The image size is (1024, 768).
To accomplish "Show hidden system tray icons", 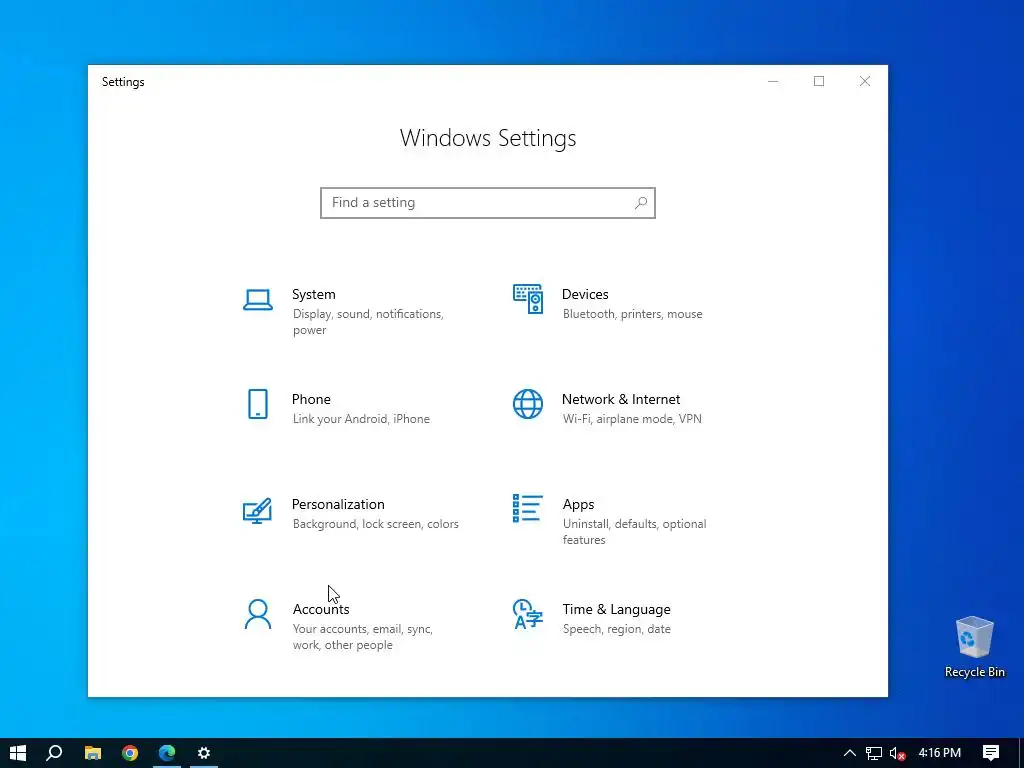I will (850, 753).
